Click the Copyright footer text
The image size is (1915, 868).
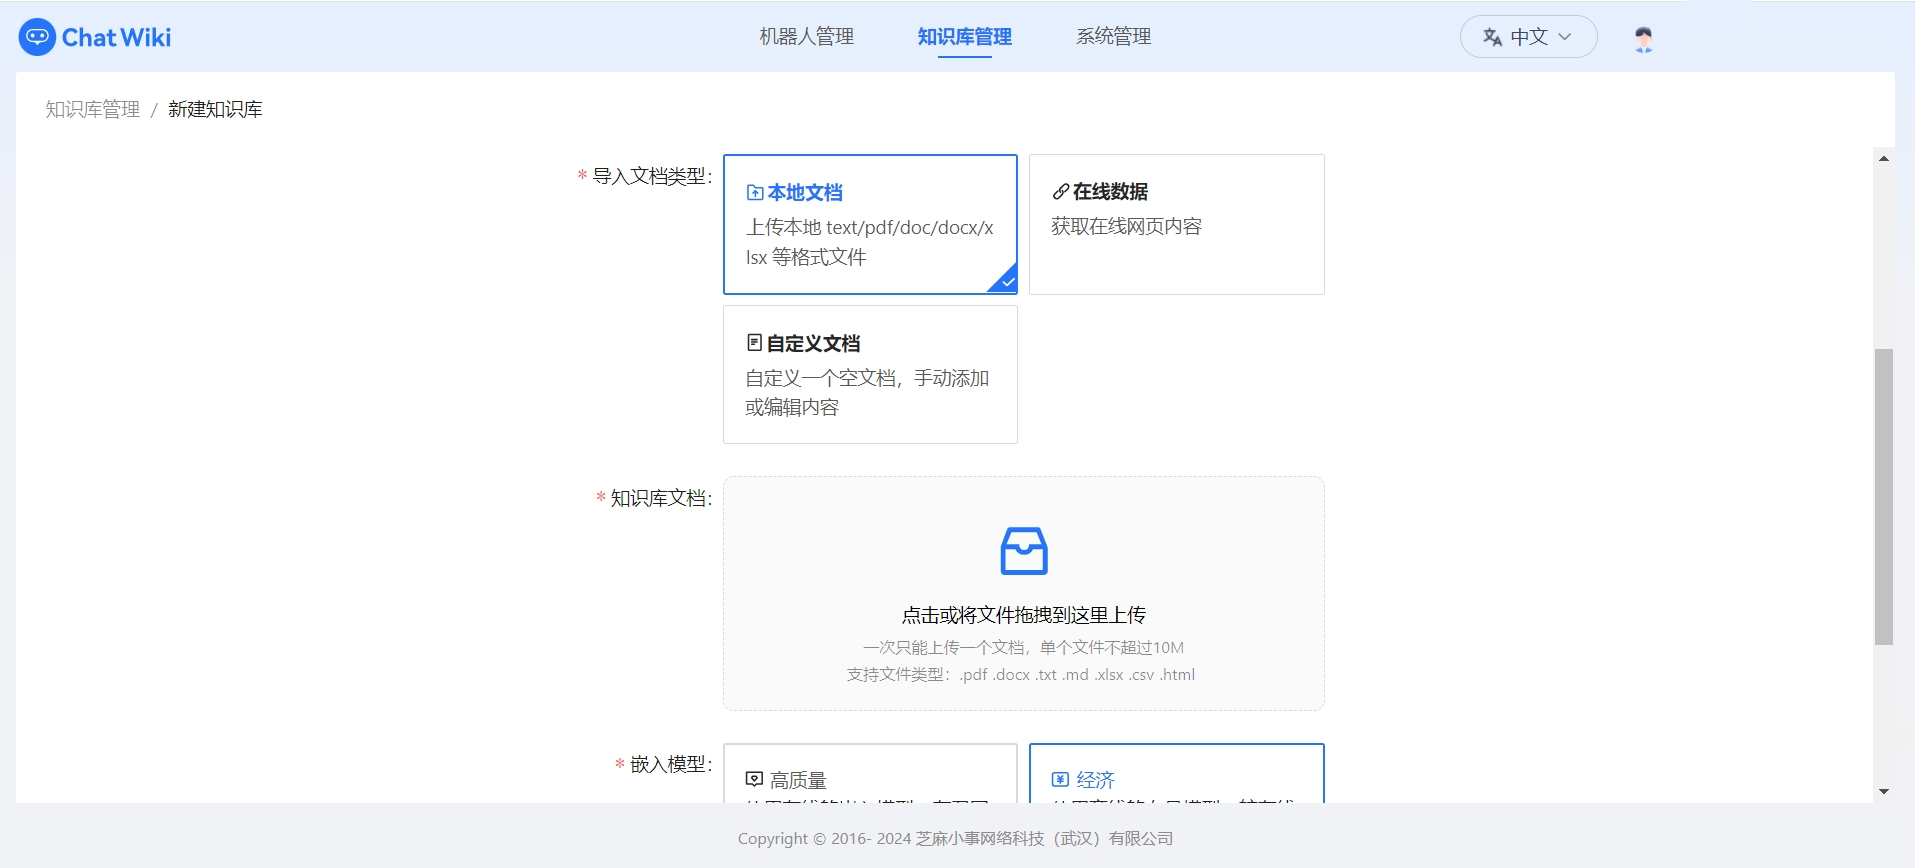955,838
